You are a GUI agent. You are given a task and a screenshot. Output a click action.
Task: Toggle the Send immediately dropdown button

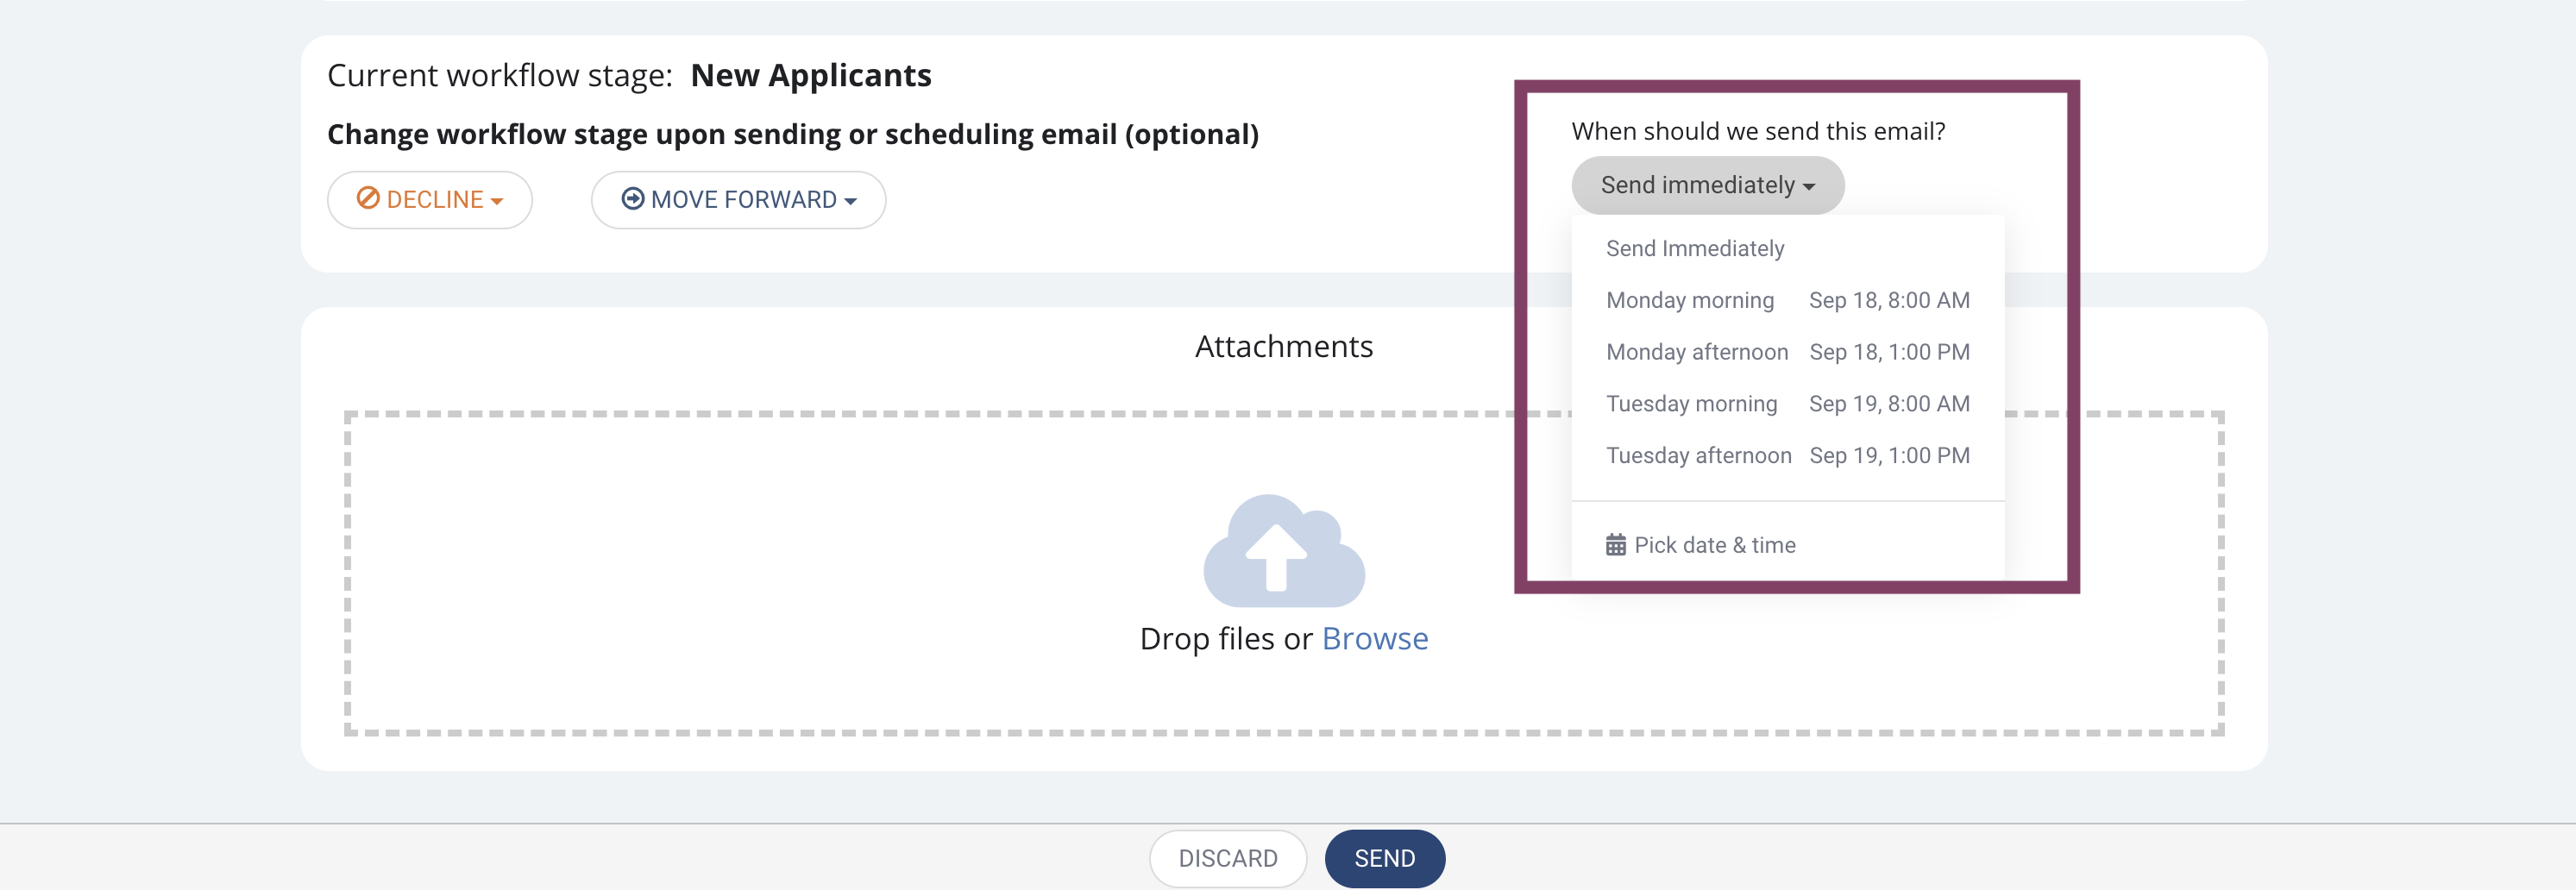coord(1708,185)
